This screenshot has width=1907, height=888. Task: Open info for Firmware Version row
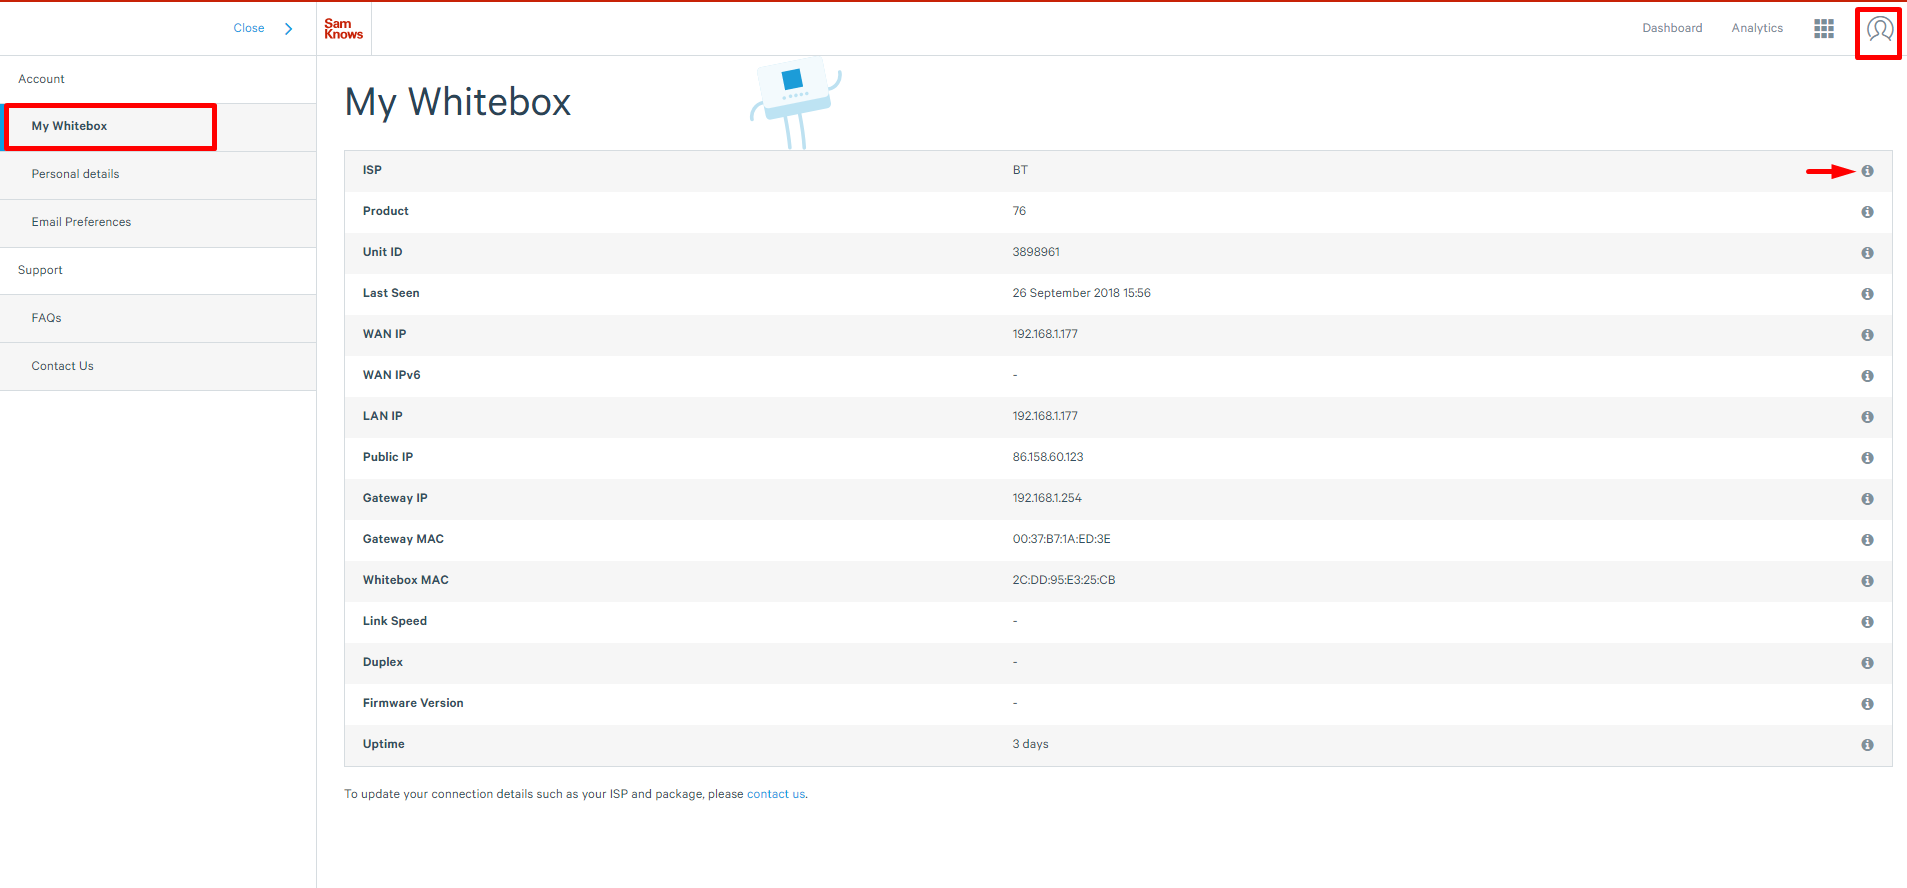[1867, 704]
